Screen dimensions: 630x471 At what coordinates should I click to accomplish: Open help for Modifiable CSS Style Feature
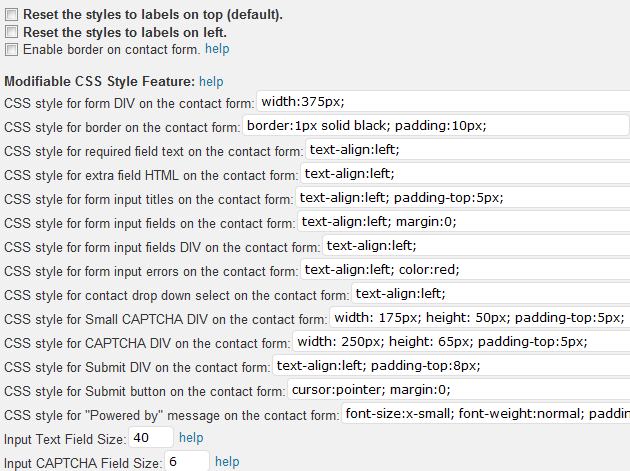point(211,82)
